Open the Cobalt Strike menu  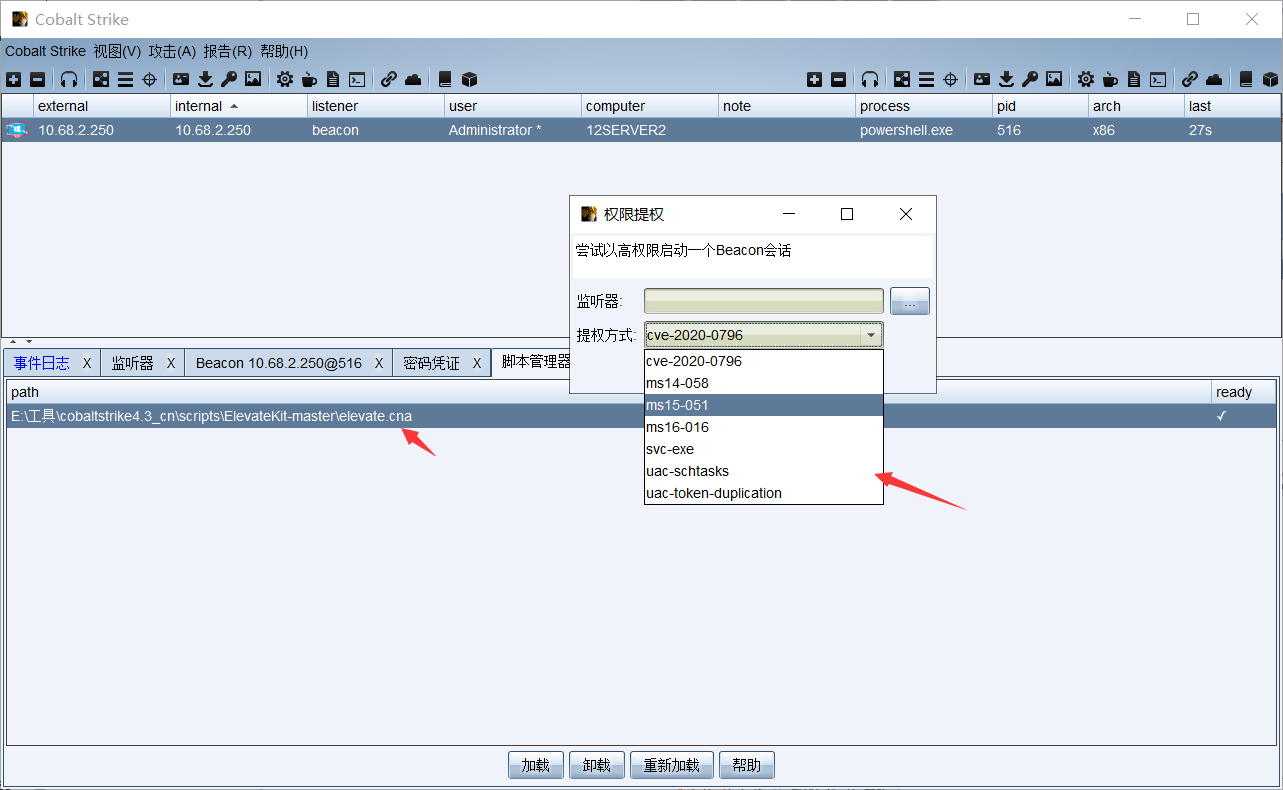(45, 51)
